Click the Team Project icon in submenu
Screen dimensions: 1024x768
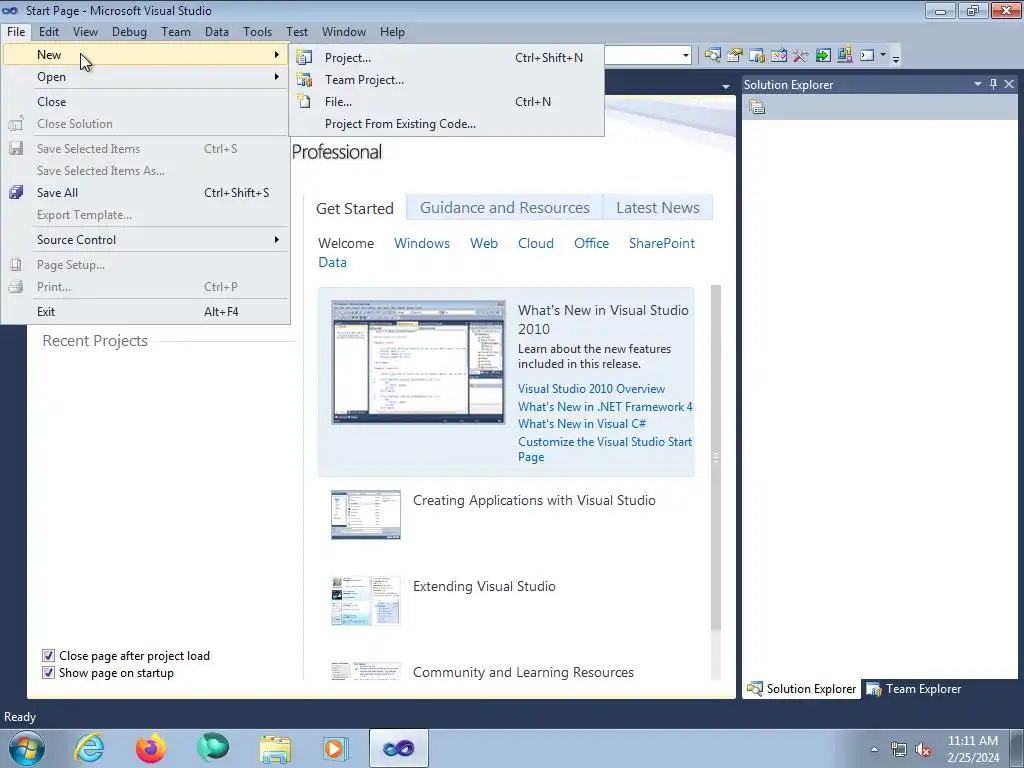point(304,80)
